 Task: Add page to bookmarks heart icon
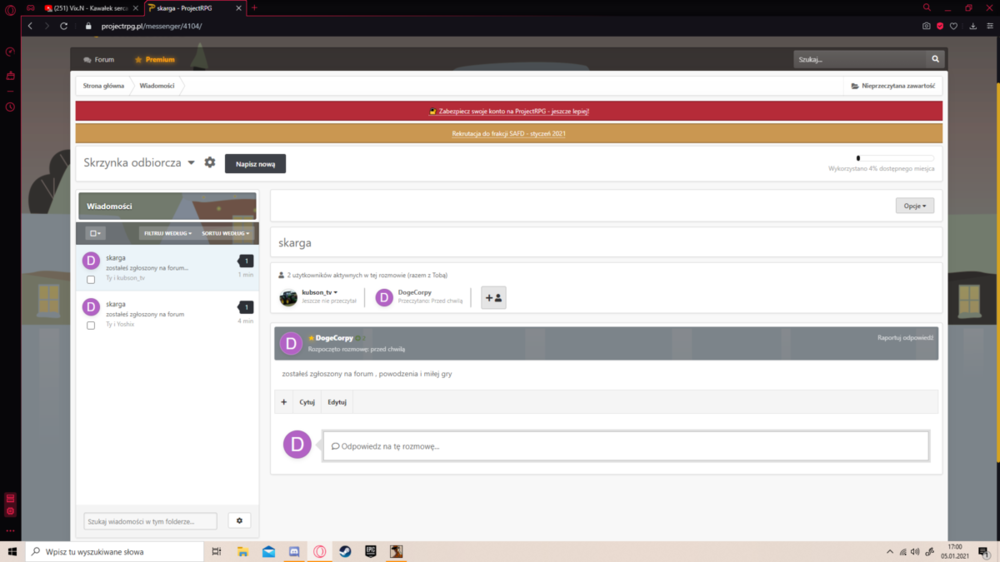[x=953, y=26]
